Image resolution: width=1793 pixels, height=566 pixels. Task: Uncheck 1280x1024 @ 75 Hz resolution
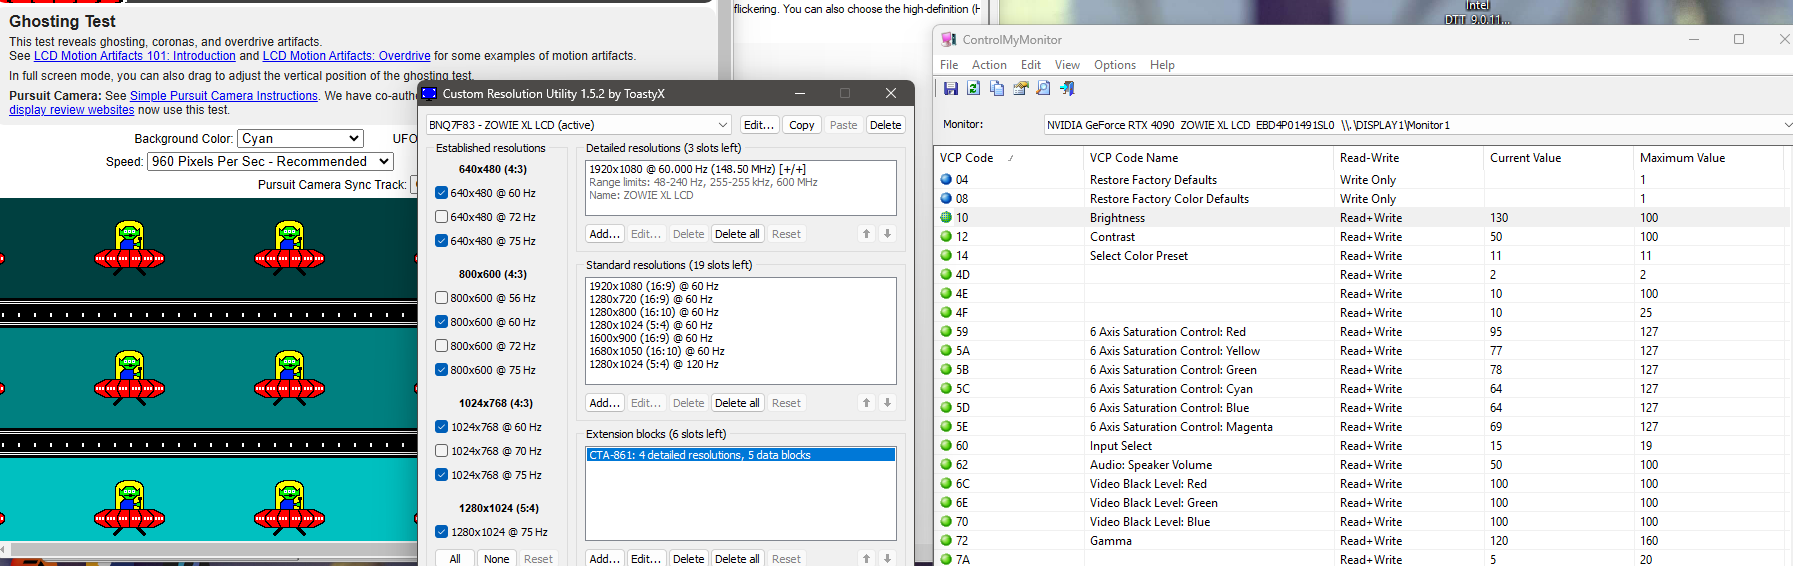(441, 532)
